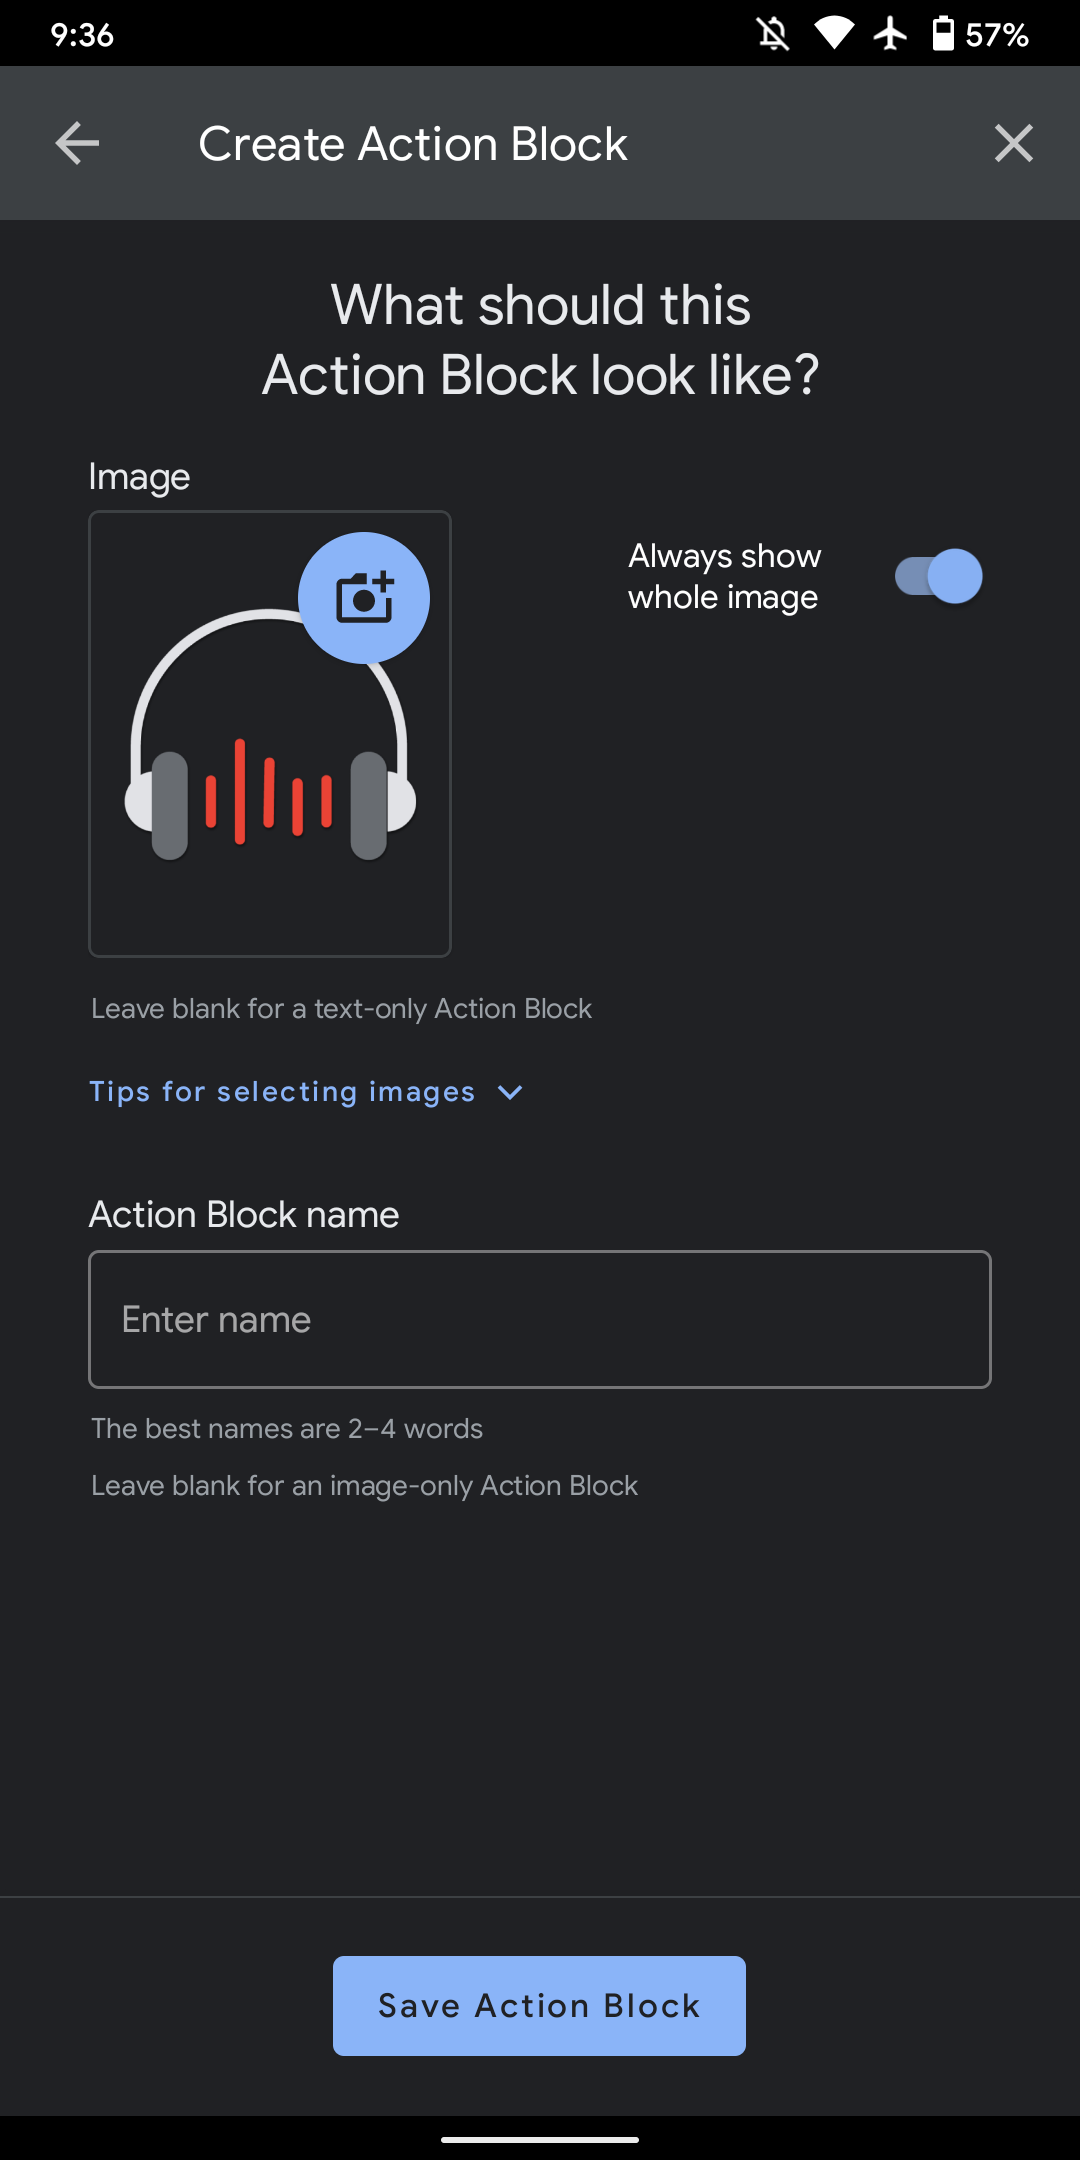The image size is (1080, 2160).
Task: Dismiss the screen via the X icon
Action: [x=1014, y=143]
